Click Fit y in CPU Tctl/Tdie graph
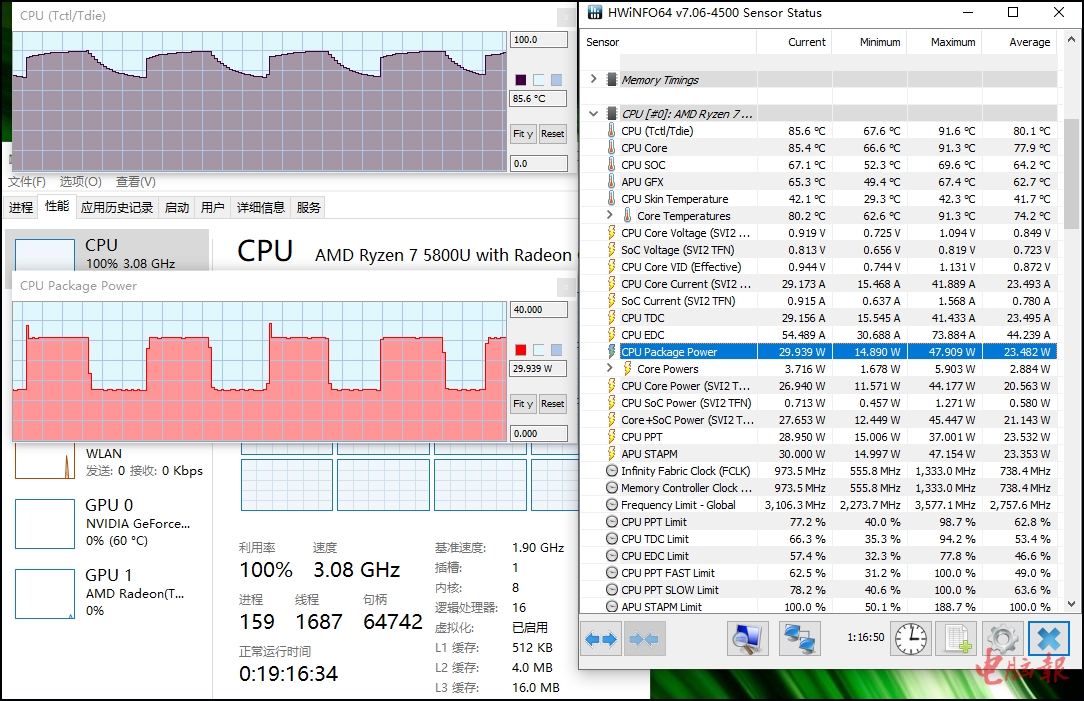This screenshot has width=1084, height=701. [523, 134]
